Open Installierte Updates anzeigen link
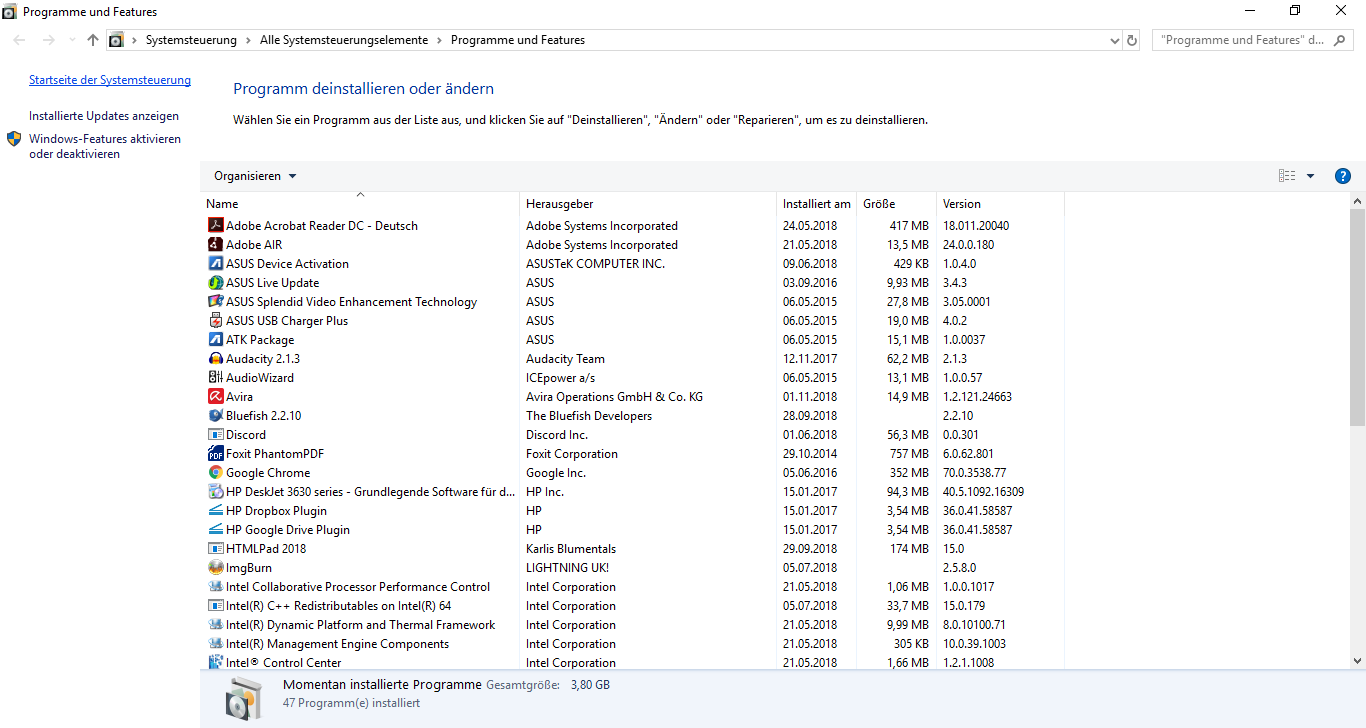The width and height of the screenshot is (1366, 728). (x=104, y=116)
